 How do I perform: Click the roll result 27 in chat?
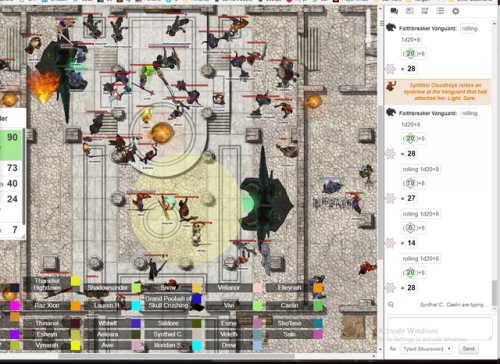tap(411, 198)
